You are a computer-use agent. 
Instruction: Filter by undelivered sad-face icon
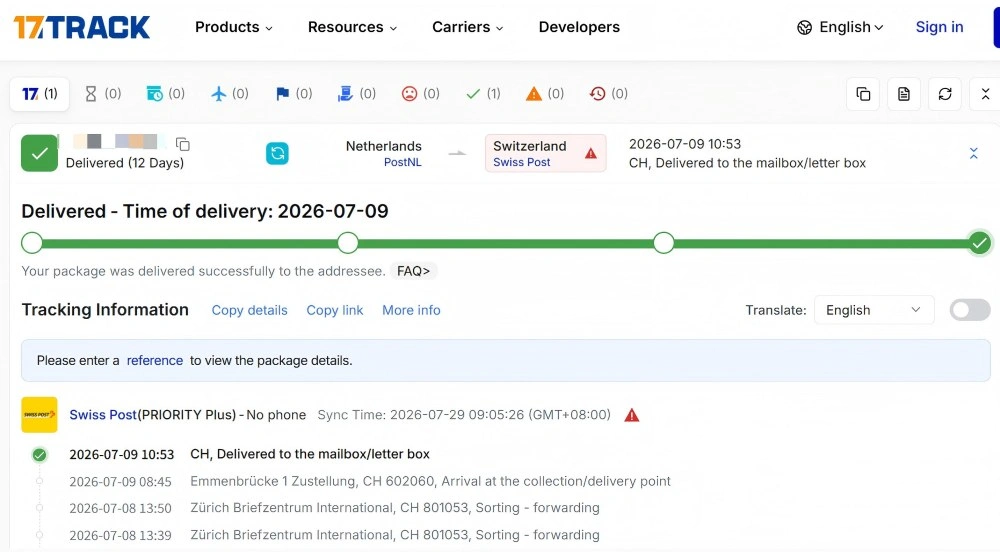[x=420, y=94]
